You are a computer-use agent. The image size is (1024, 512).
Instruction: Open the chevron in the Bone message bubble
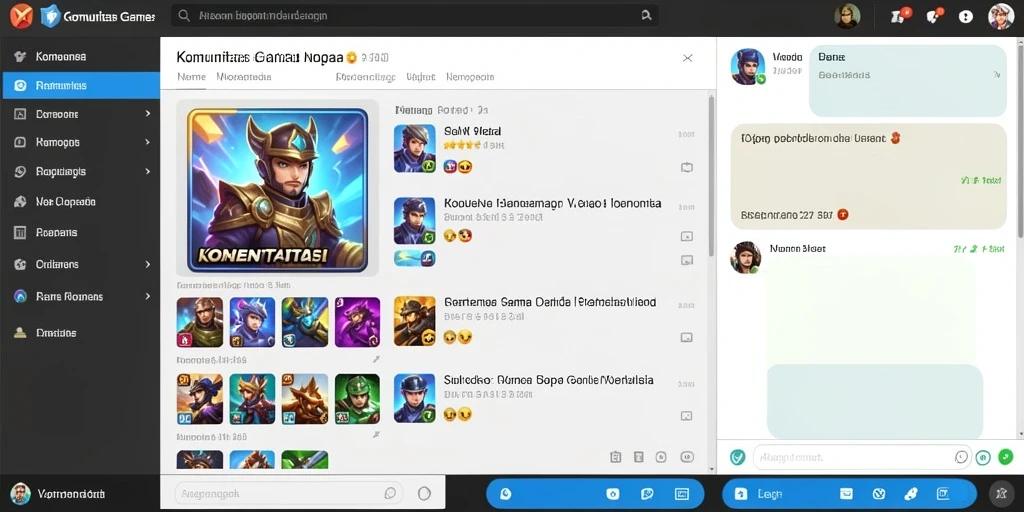997,75
